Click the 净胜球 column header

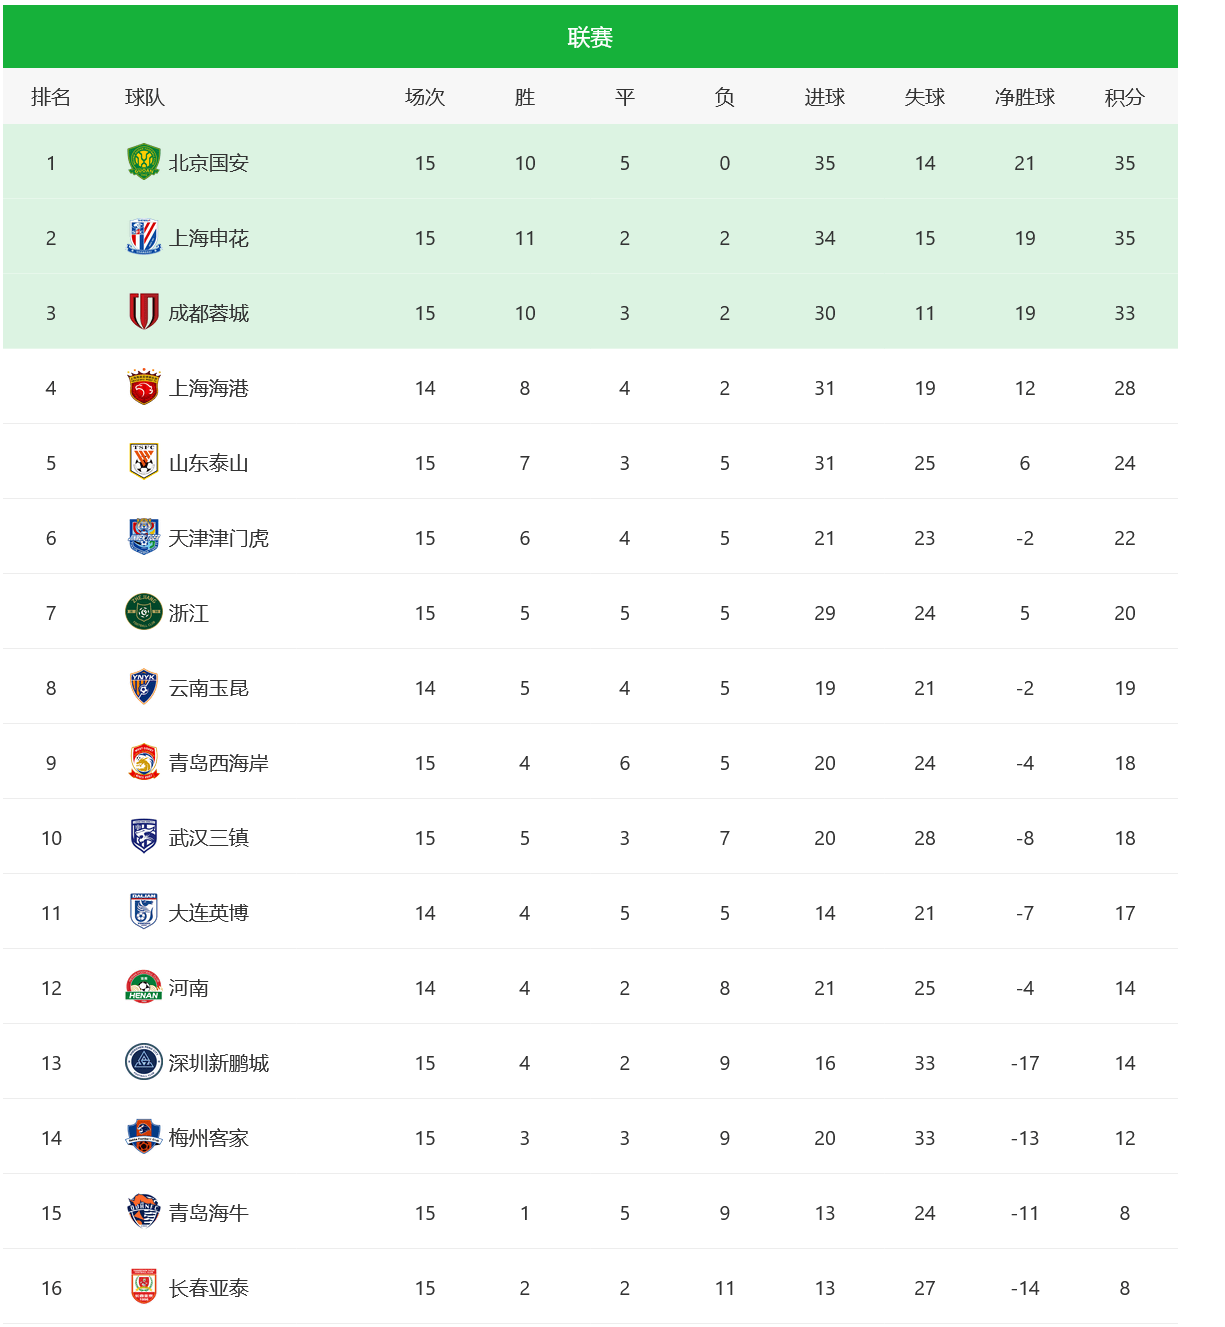click(x=1024, y=97)
